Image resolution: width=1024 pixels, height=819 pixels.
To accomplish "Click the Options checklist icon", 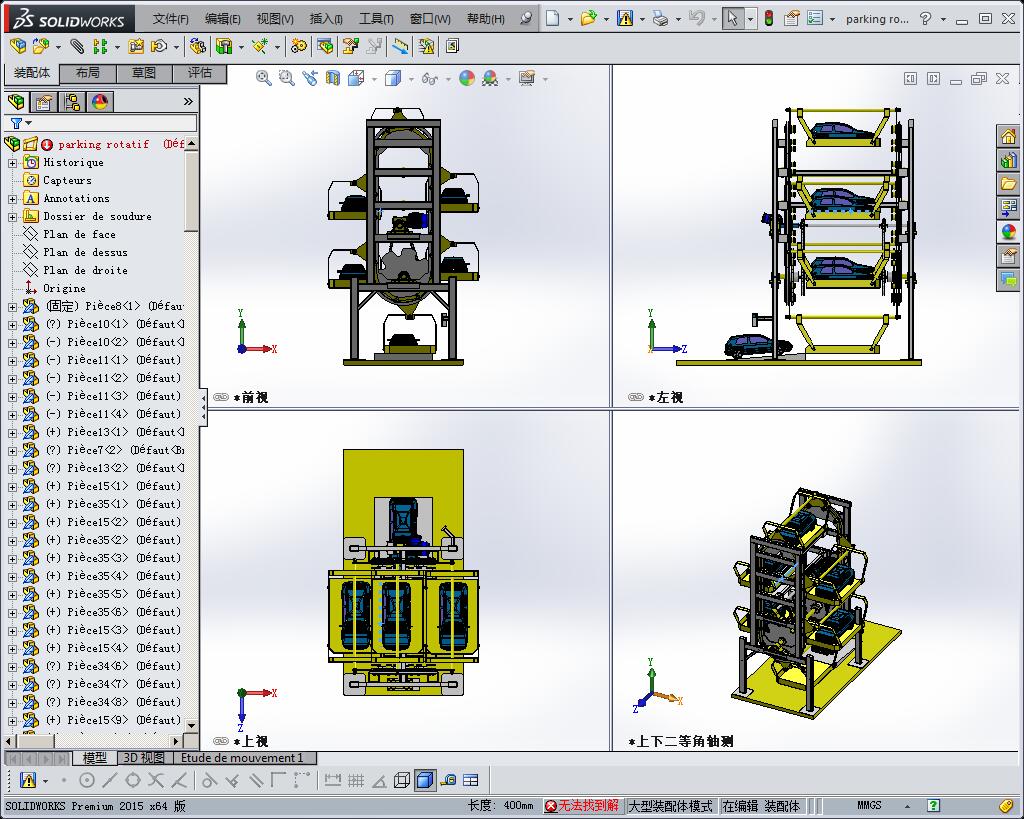I will pyautogui.click(x=815, y=18).
